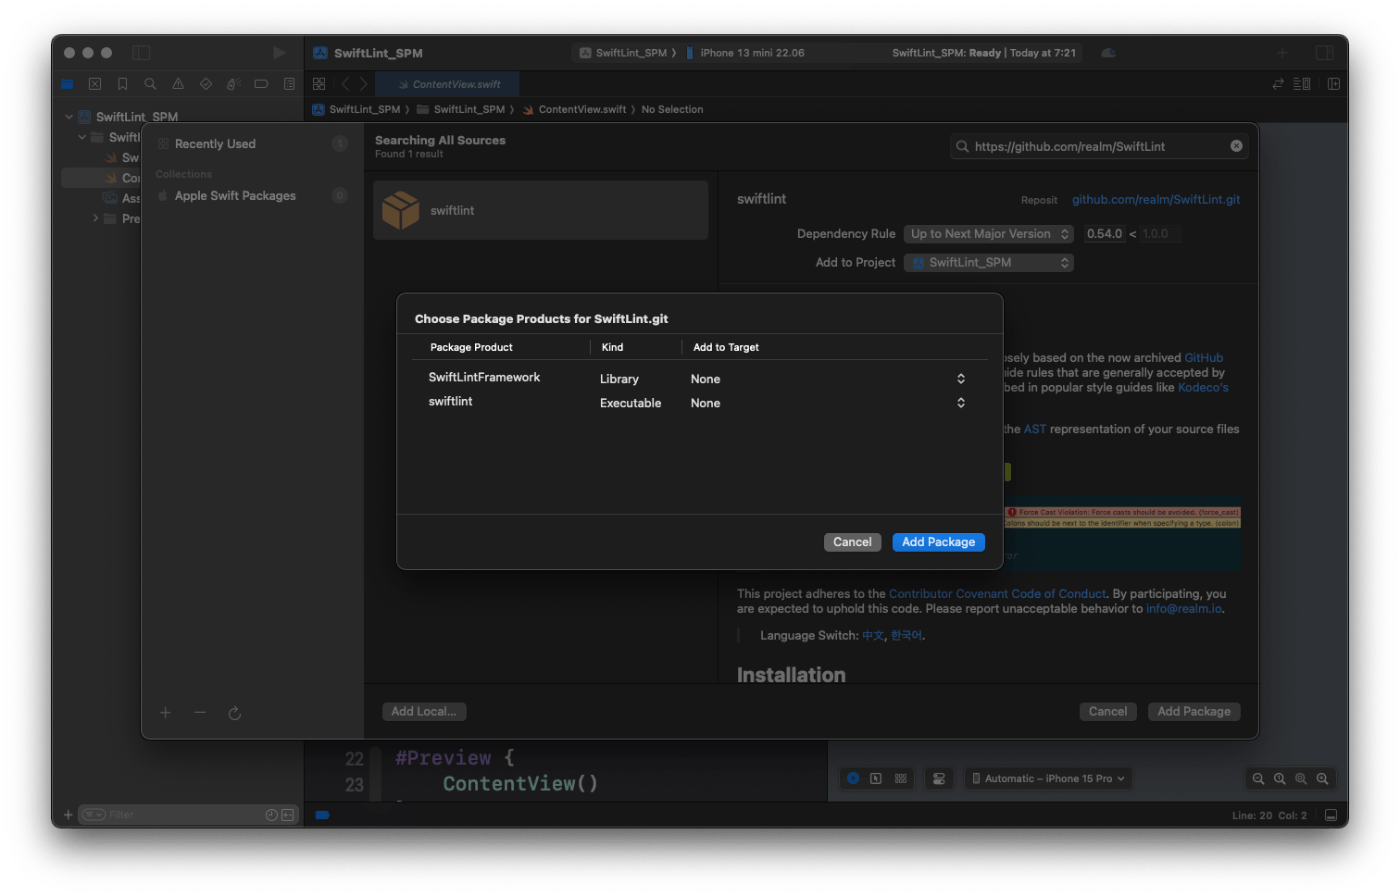Refresh package collections
The image size is (1400, 896).
234,713
